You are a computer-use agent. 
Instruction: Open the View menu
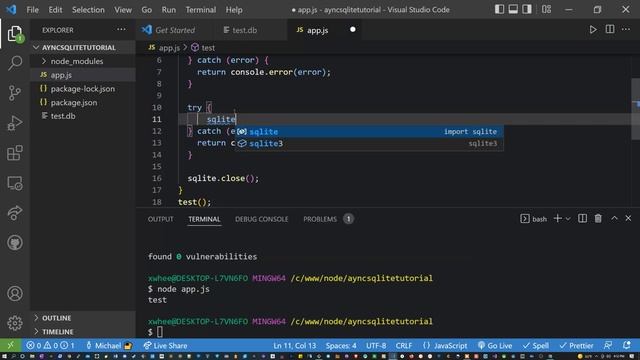[x=122, y=10]
